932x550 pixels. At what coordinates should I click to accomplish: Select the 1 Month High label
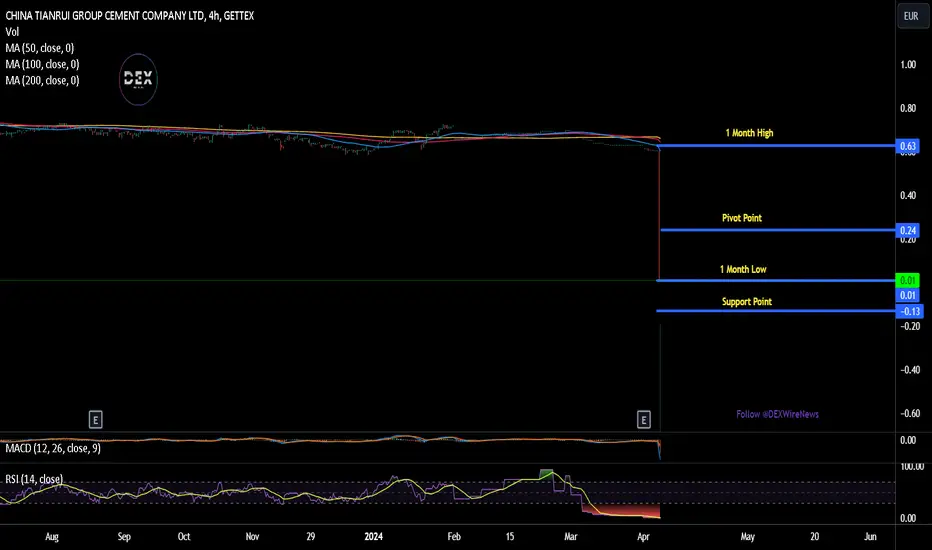coord(749,133)
